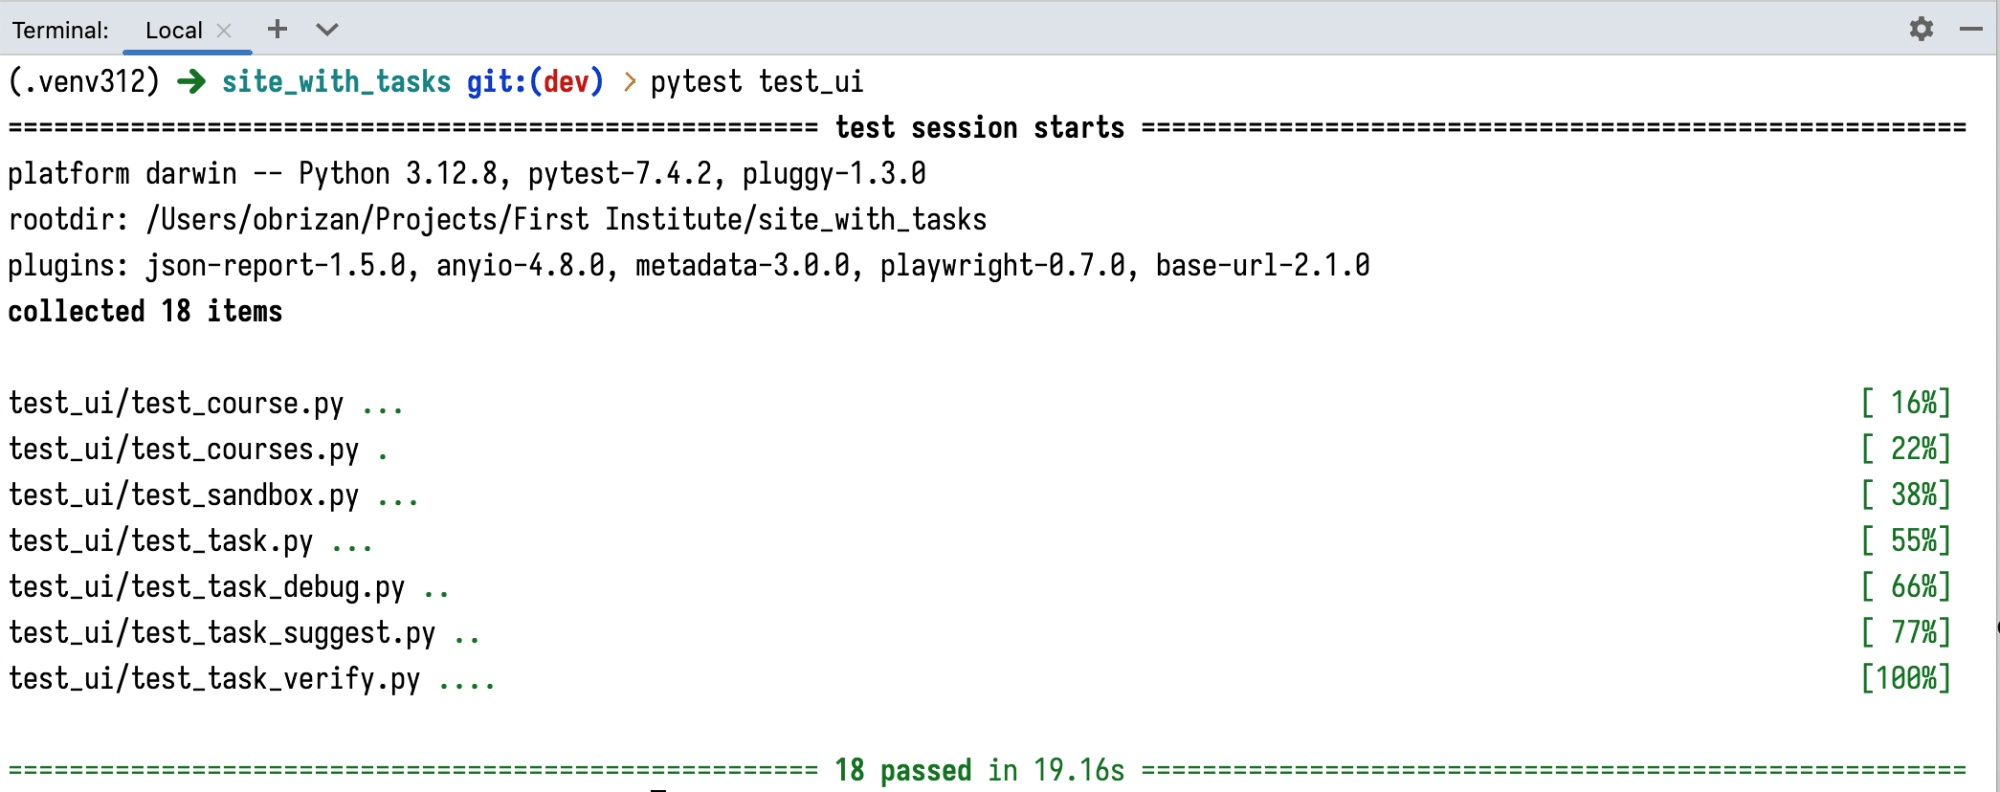Expand the terminal shell options chevron
This screenshot has height=792, width=2000.
click(327, 29)
